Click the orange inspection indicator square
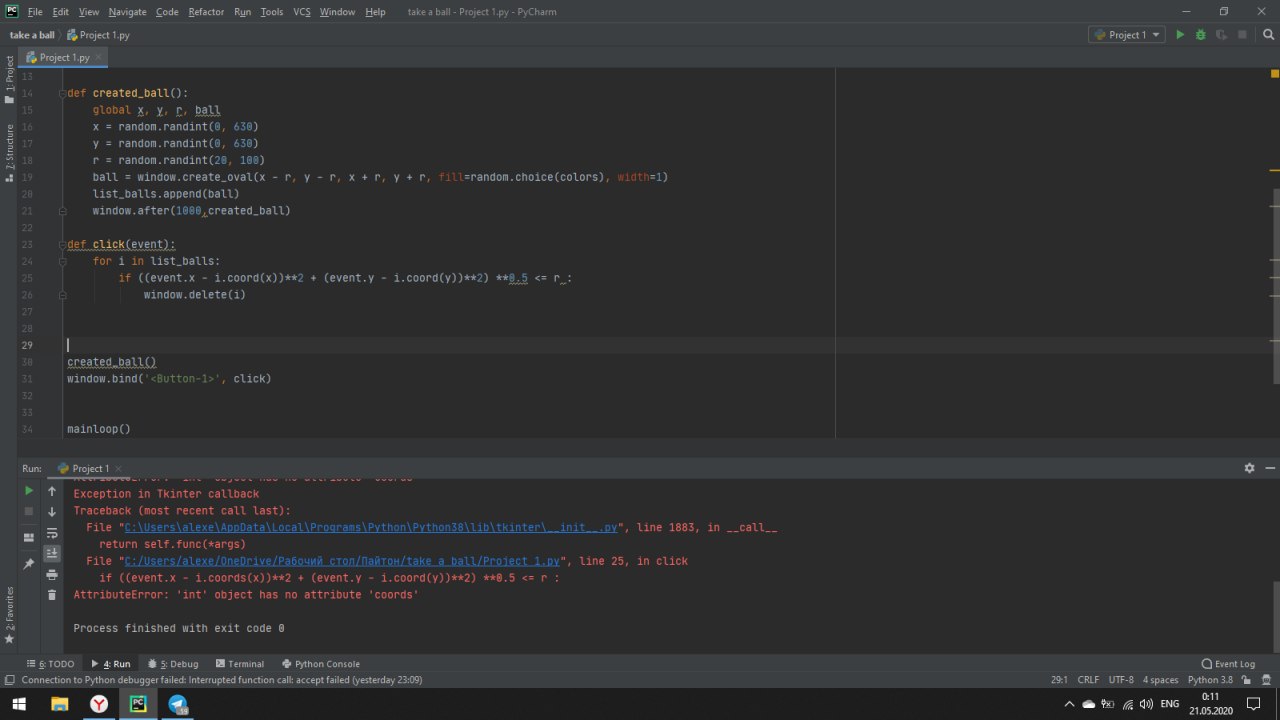This screenshot has height=720, width=1280. [x=1275, y=73]
